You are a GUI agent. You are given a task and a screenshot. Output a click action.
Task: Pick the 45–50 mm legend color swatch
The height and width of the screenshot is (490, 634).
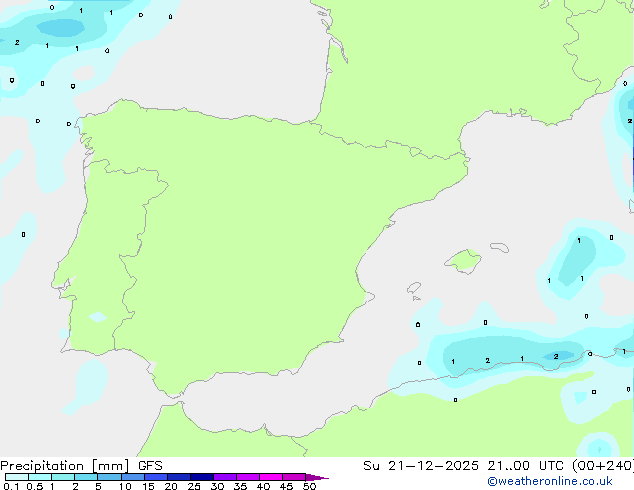pyautogui.click(x=294, y=477)
